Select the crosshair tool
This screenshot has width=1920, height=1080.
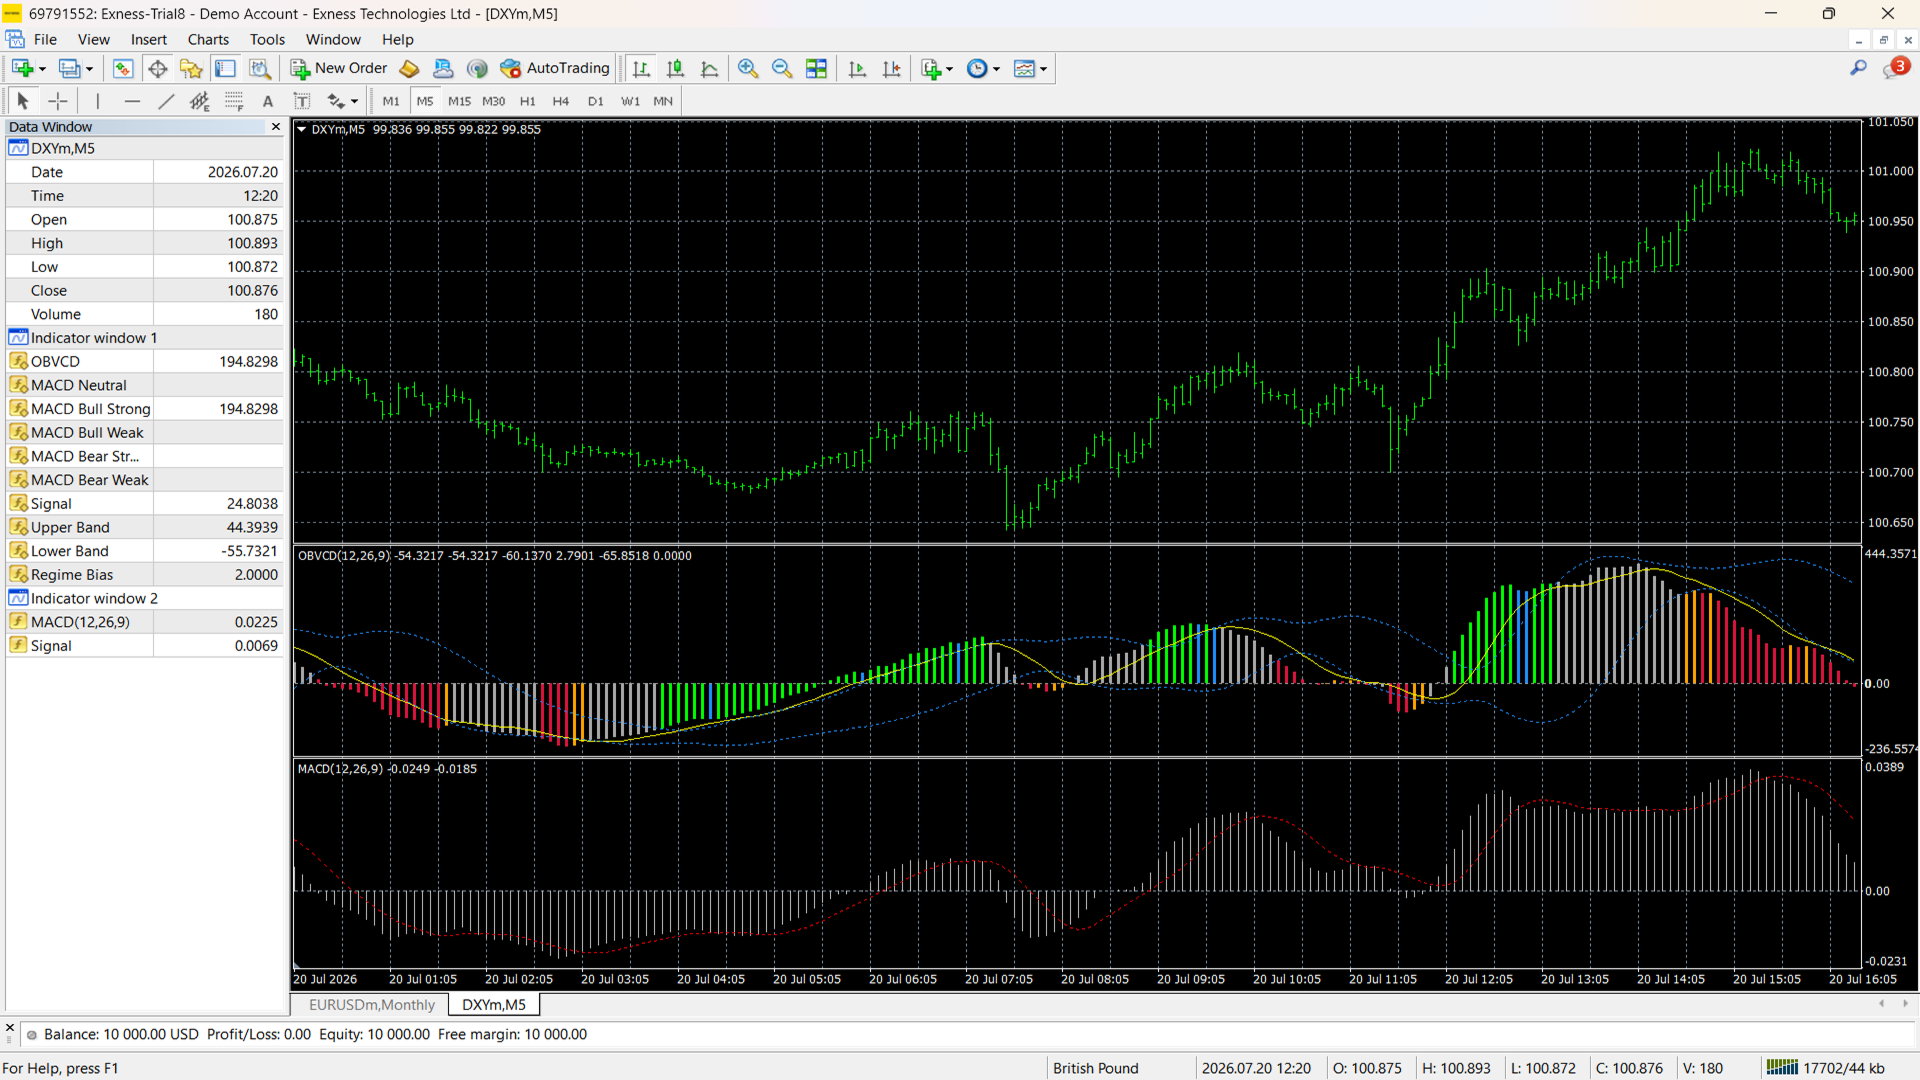(x=58, y=101)
